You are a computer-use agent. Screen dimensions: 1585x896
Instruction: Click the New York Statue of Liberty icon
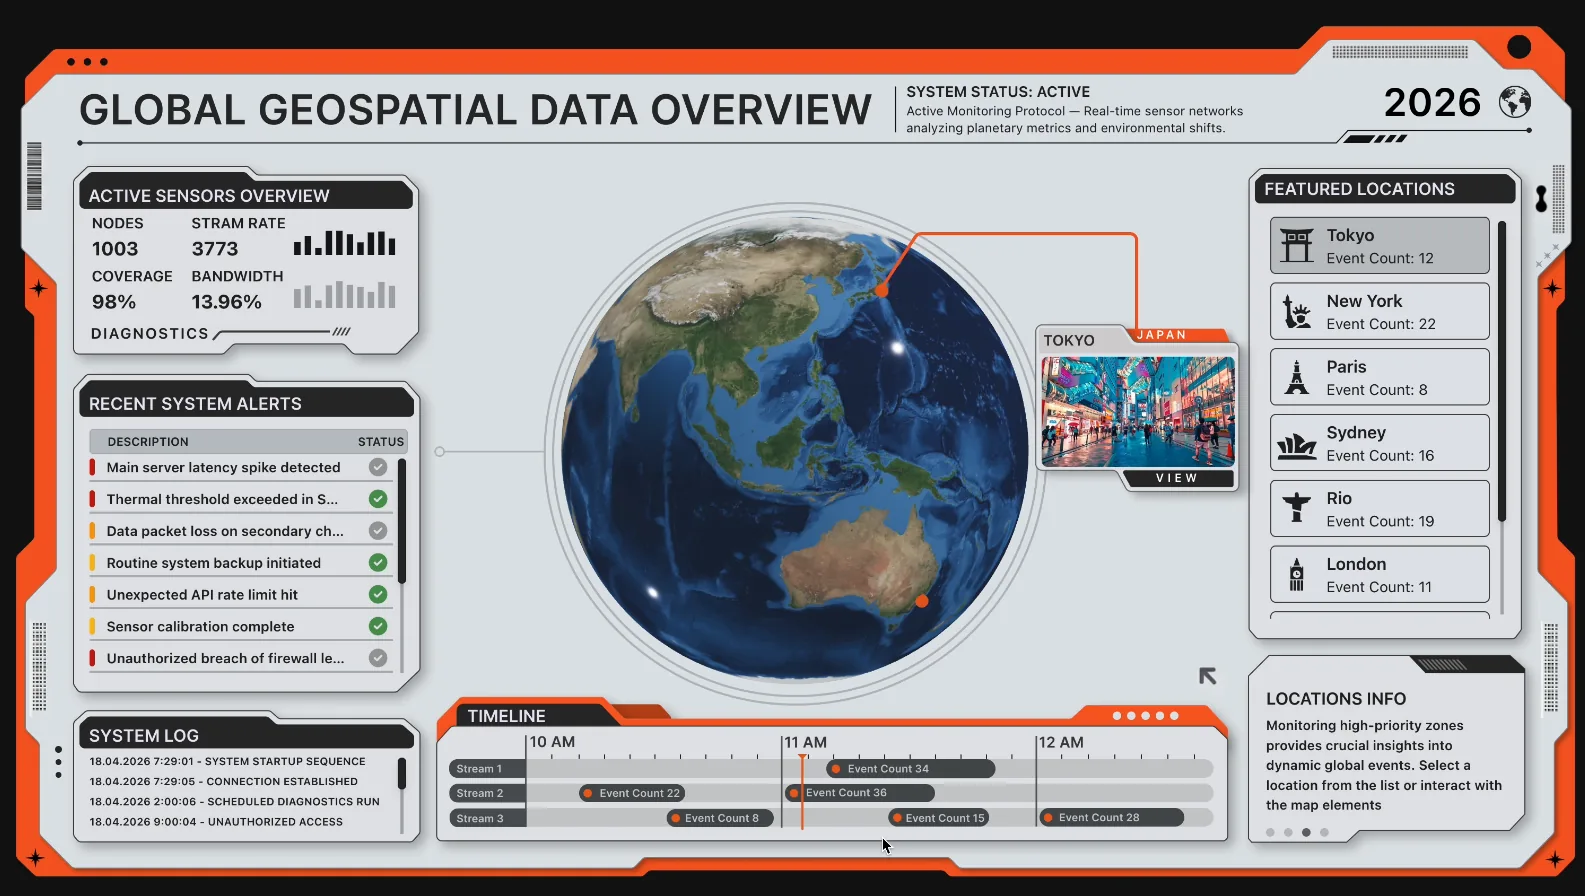pos(1297,312)
